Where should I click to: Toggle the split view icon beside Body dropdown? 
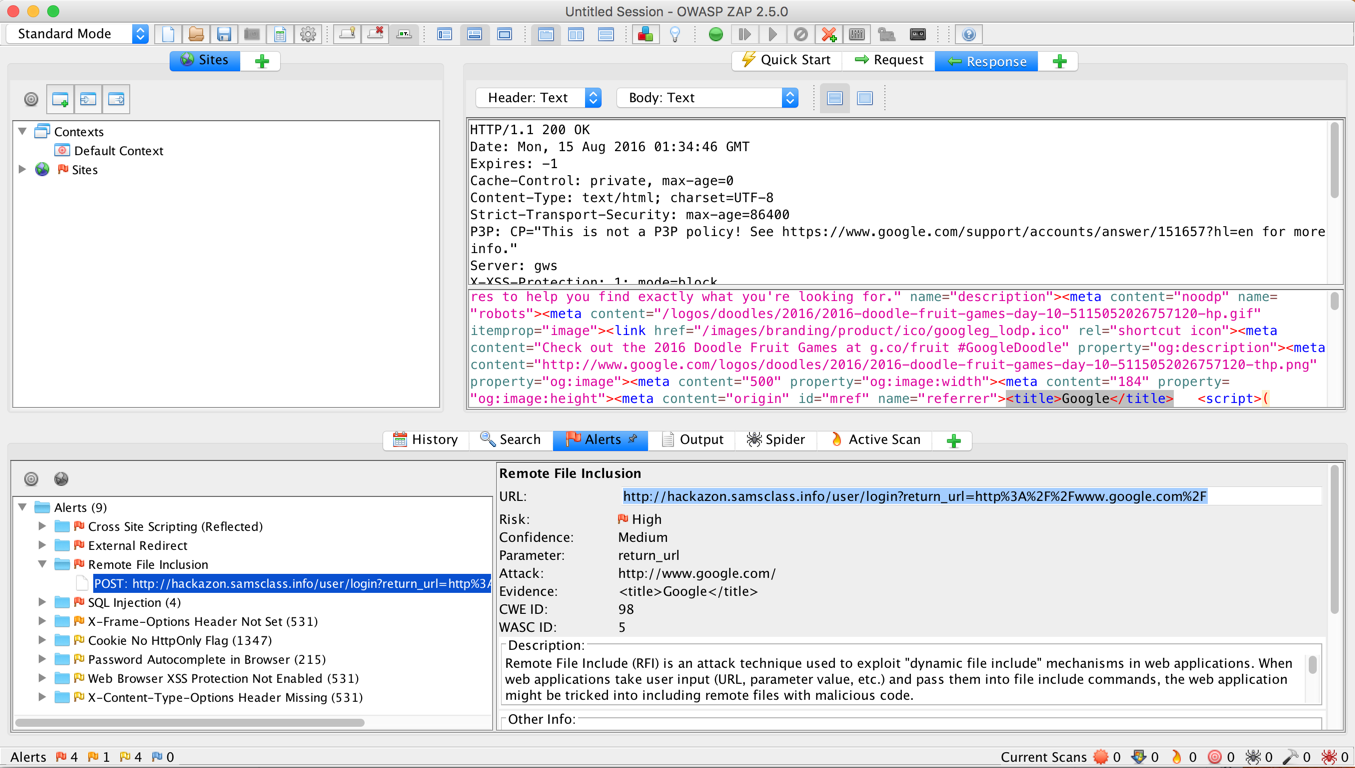835,98
